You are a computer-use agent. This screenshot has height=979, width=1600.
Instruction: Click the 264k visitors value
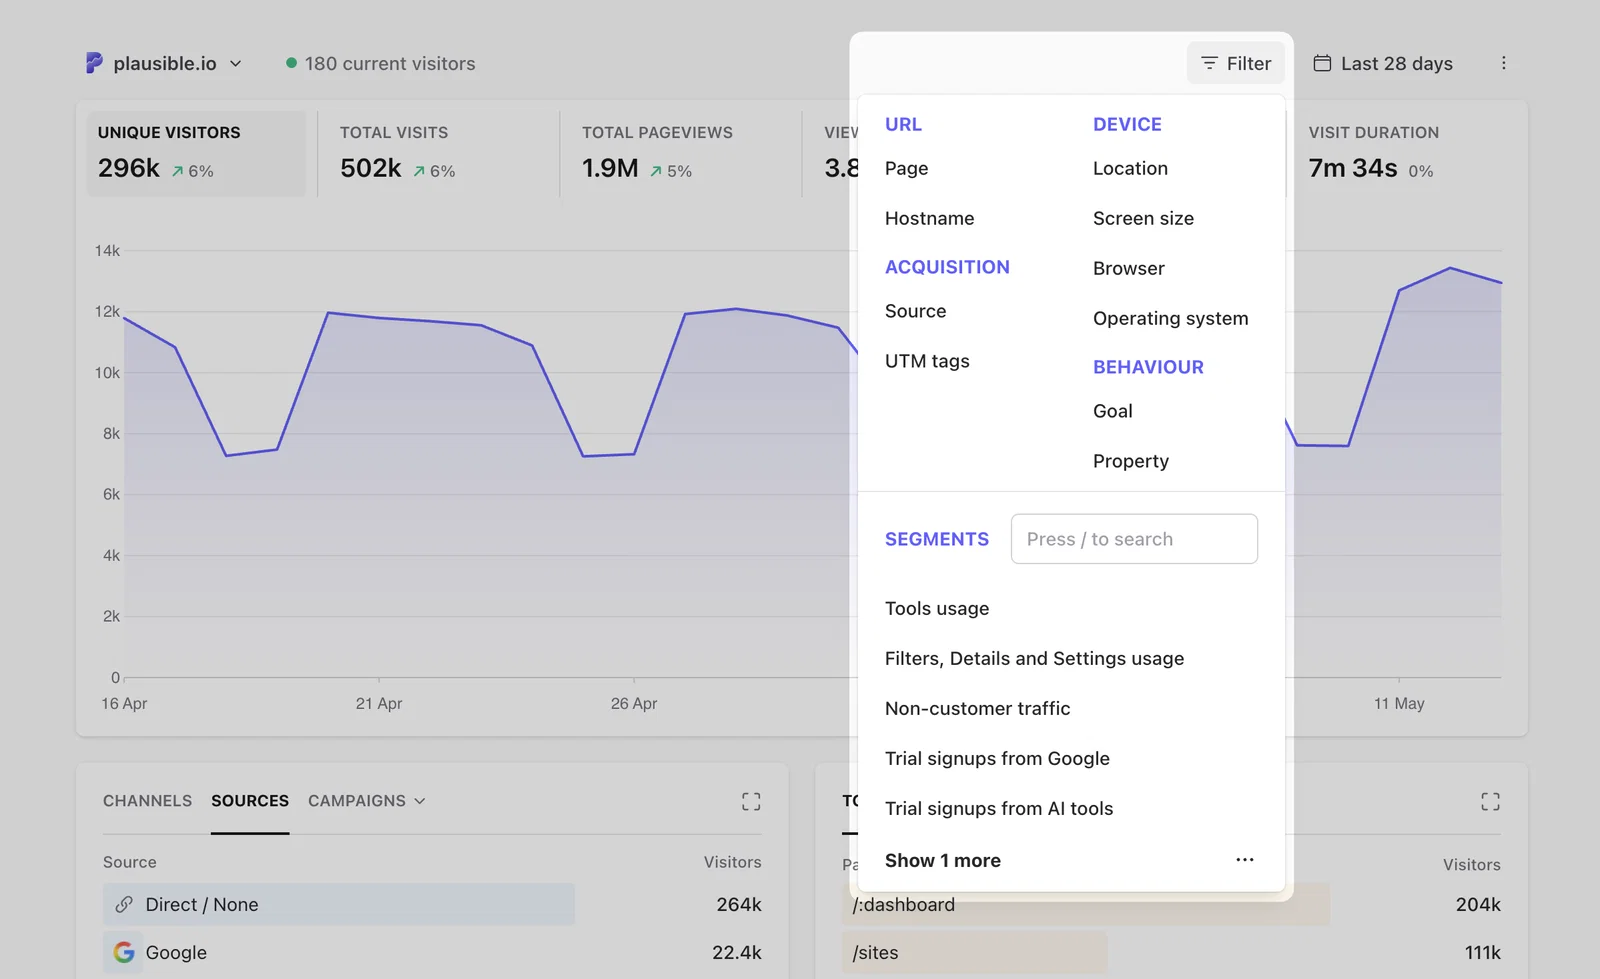pos(739,904)
